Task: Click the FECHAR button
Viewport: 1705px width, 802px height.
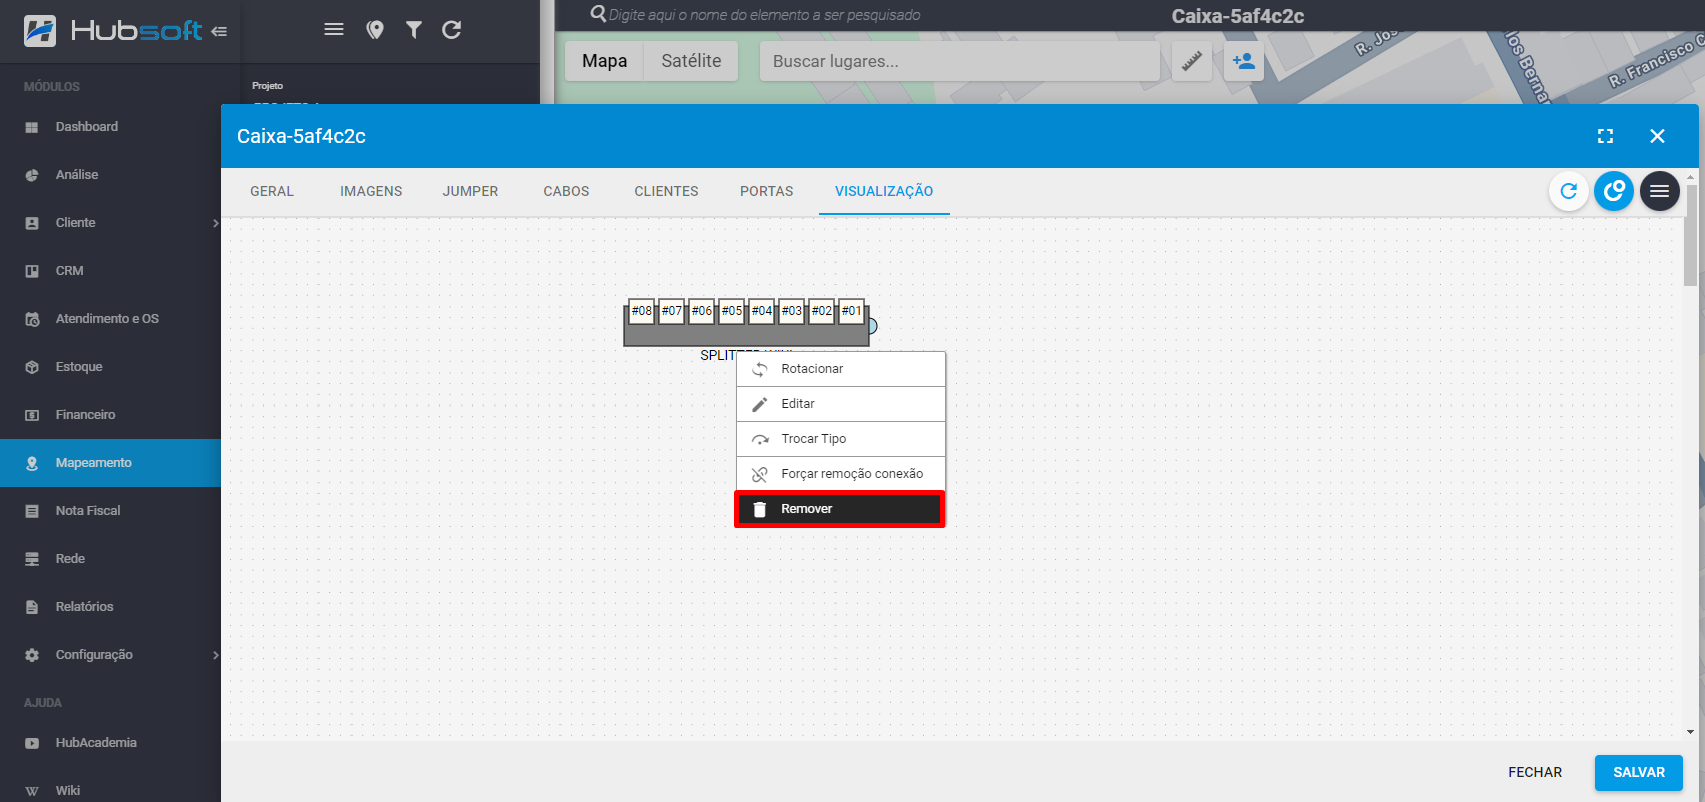Action: 1535,772
